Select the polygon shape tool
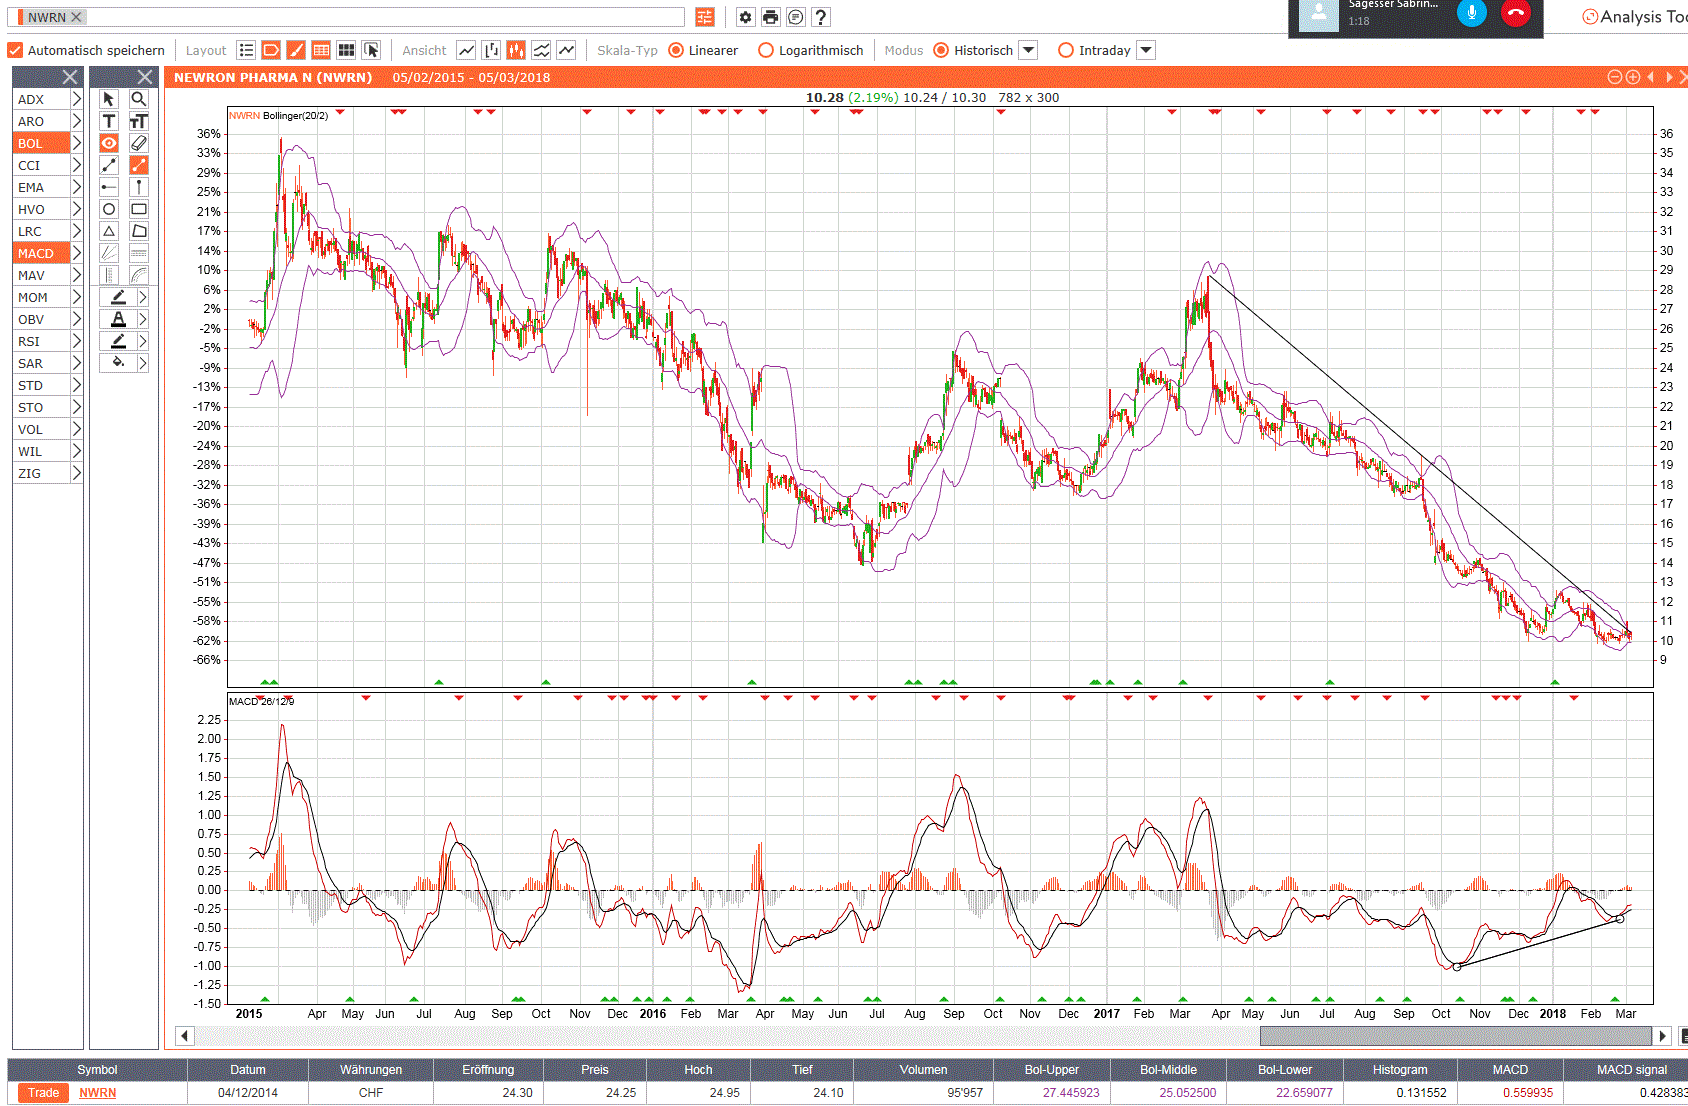 [139, 231]
